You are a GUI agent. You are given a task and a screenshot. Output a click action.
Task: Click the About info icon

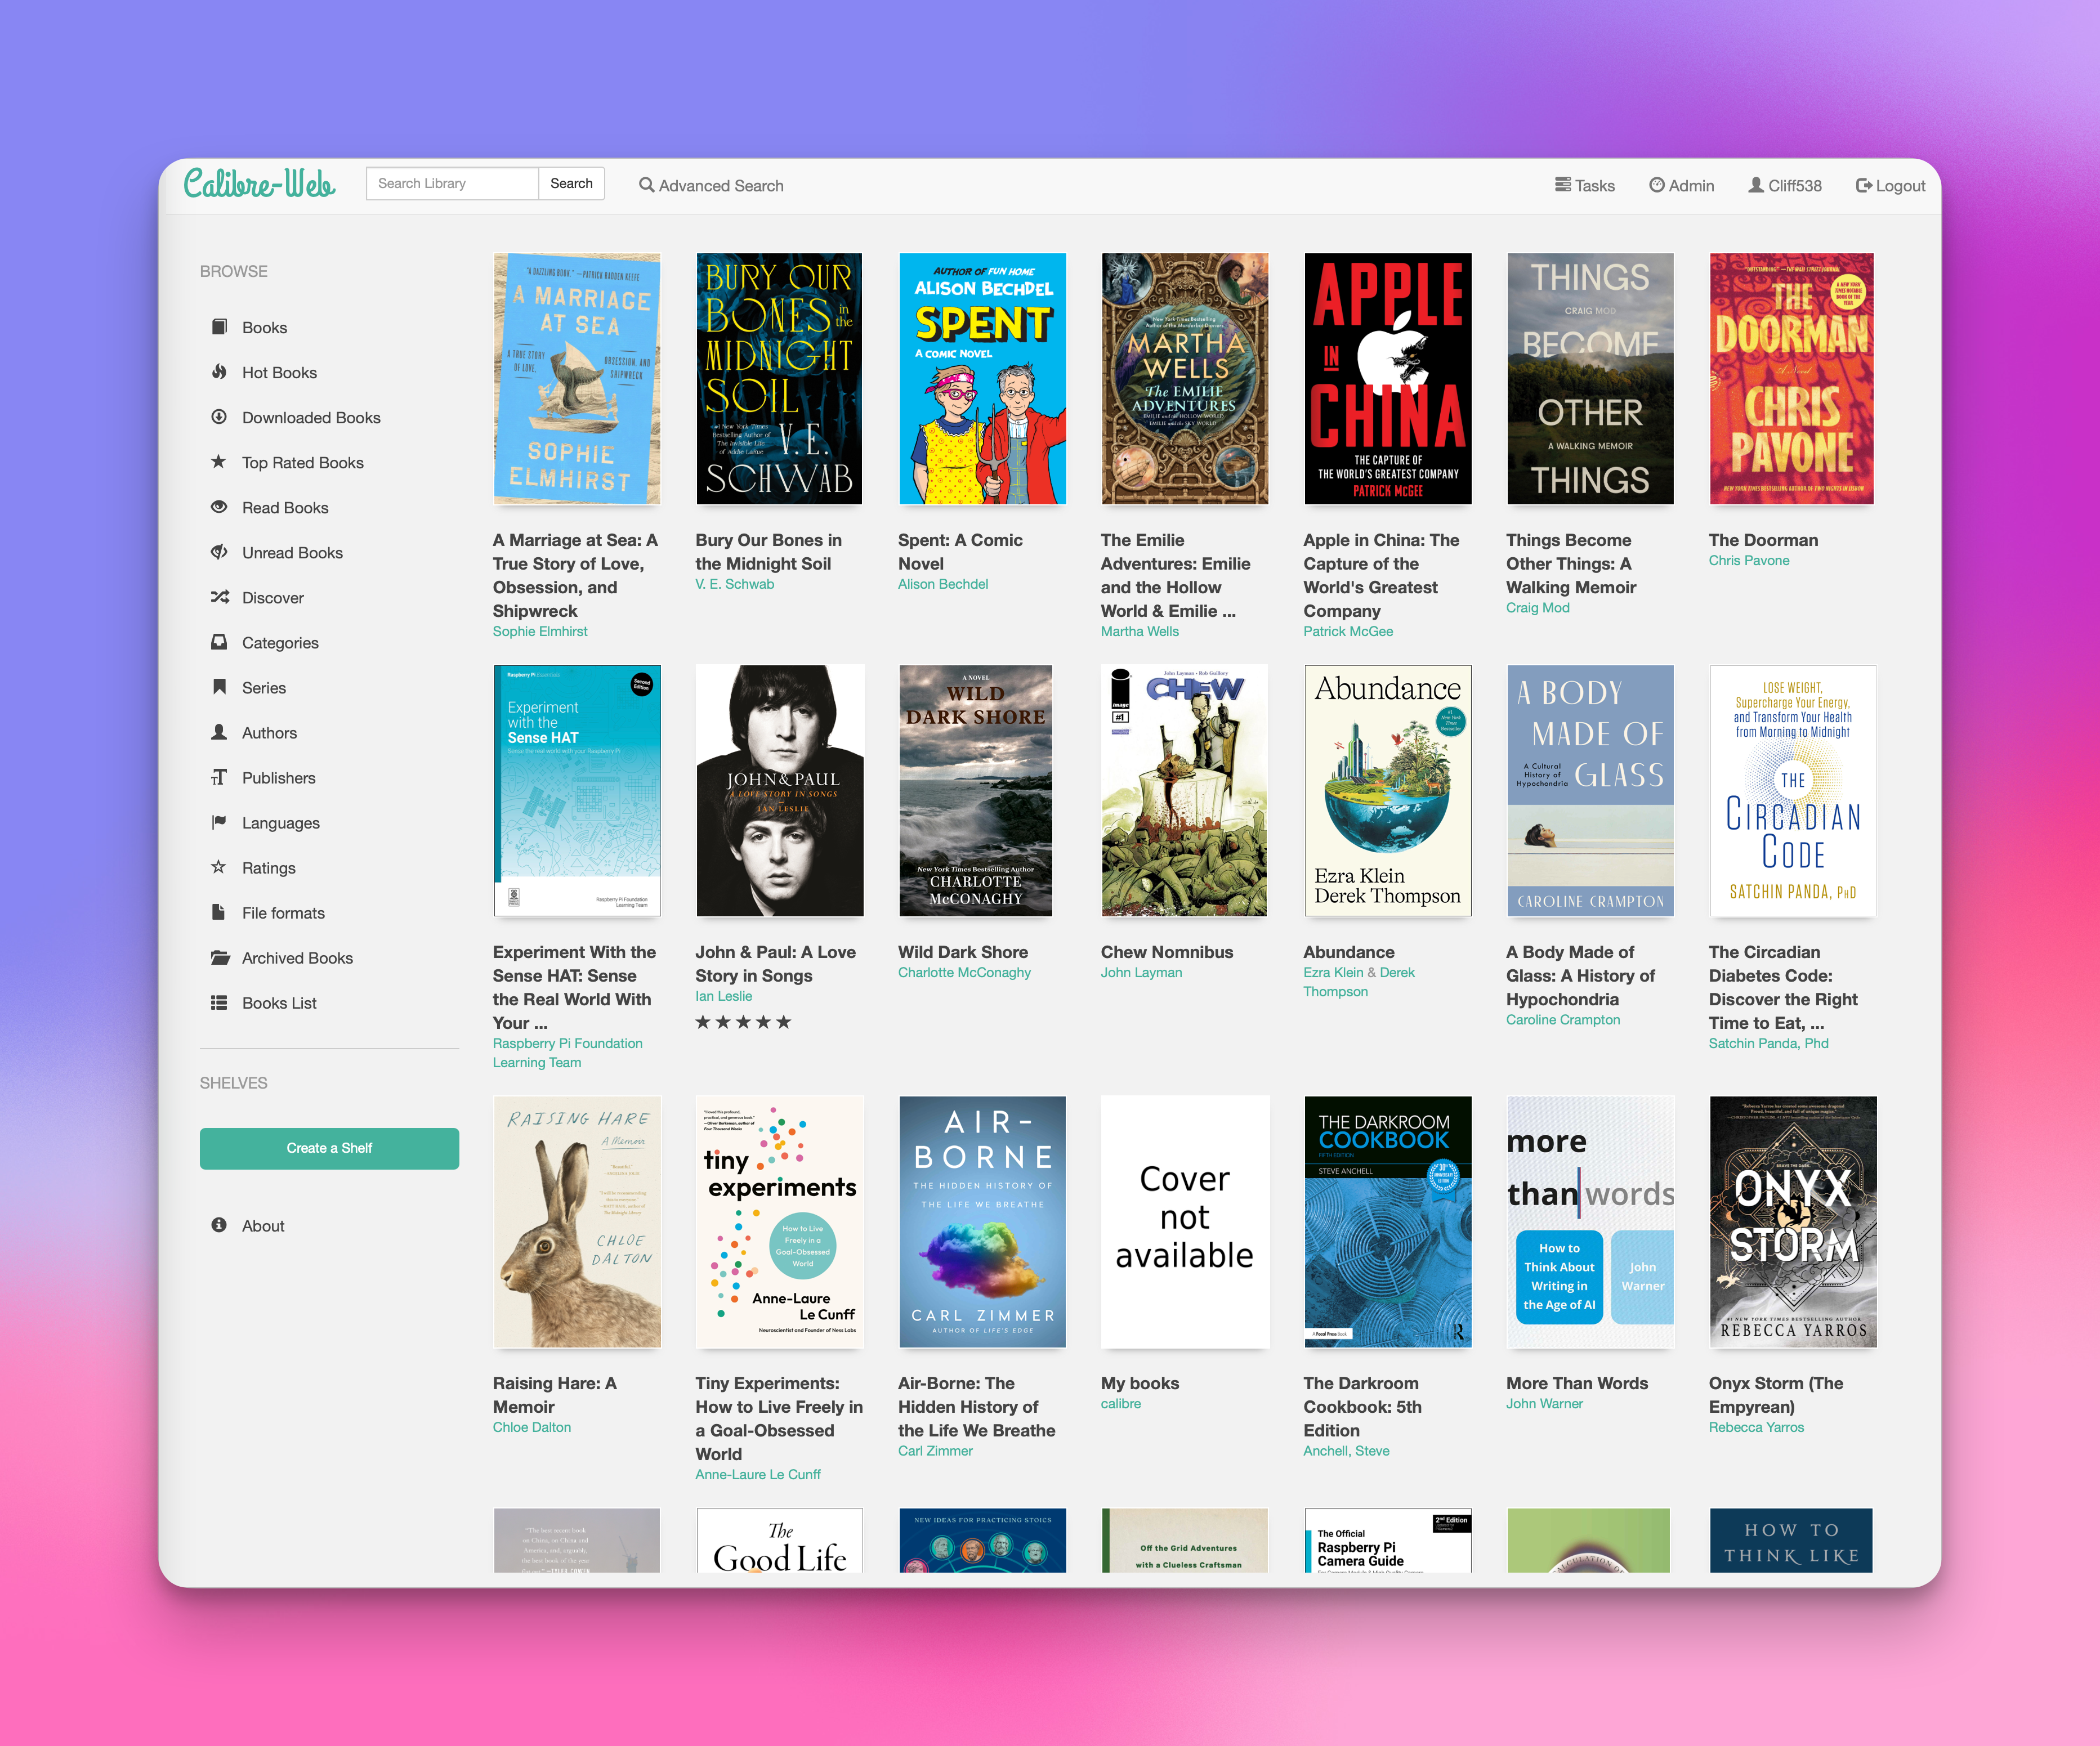(x=219, y=1225)
